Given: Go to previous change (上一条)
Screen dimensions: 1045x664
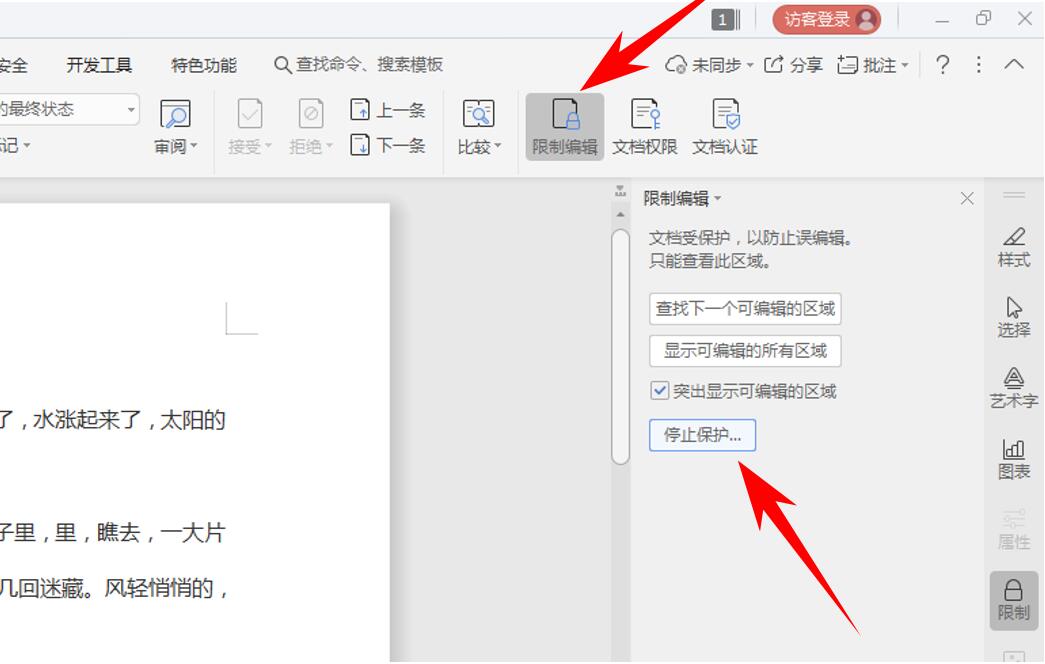Looking at the screenshot, I should (x=387, y=110).
